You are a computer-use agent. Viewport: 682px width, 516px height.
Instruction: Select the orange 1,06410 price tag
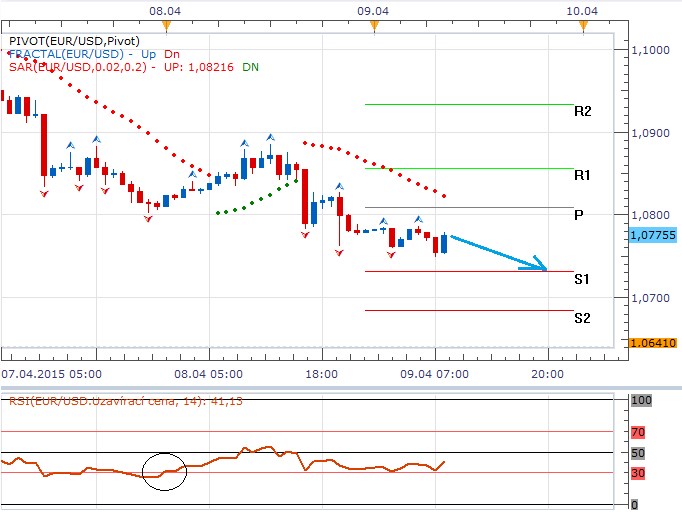(x=654, y=342)
